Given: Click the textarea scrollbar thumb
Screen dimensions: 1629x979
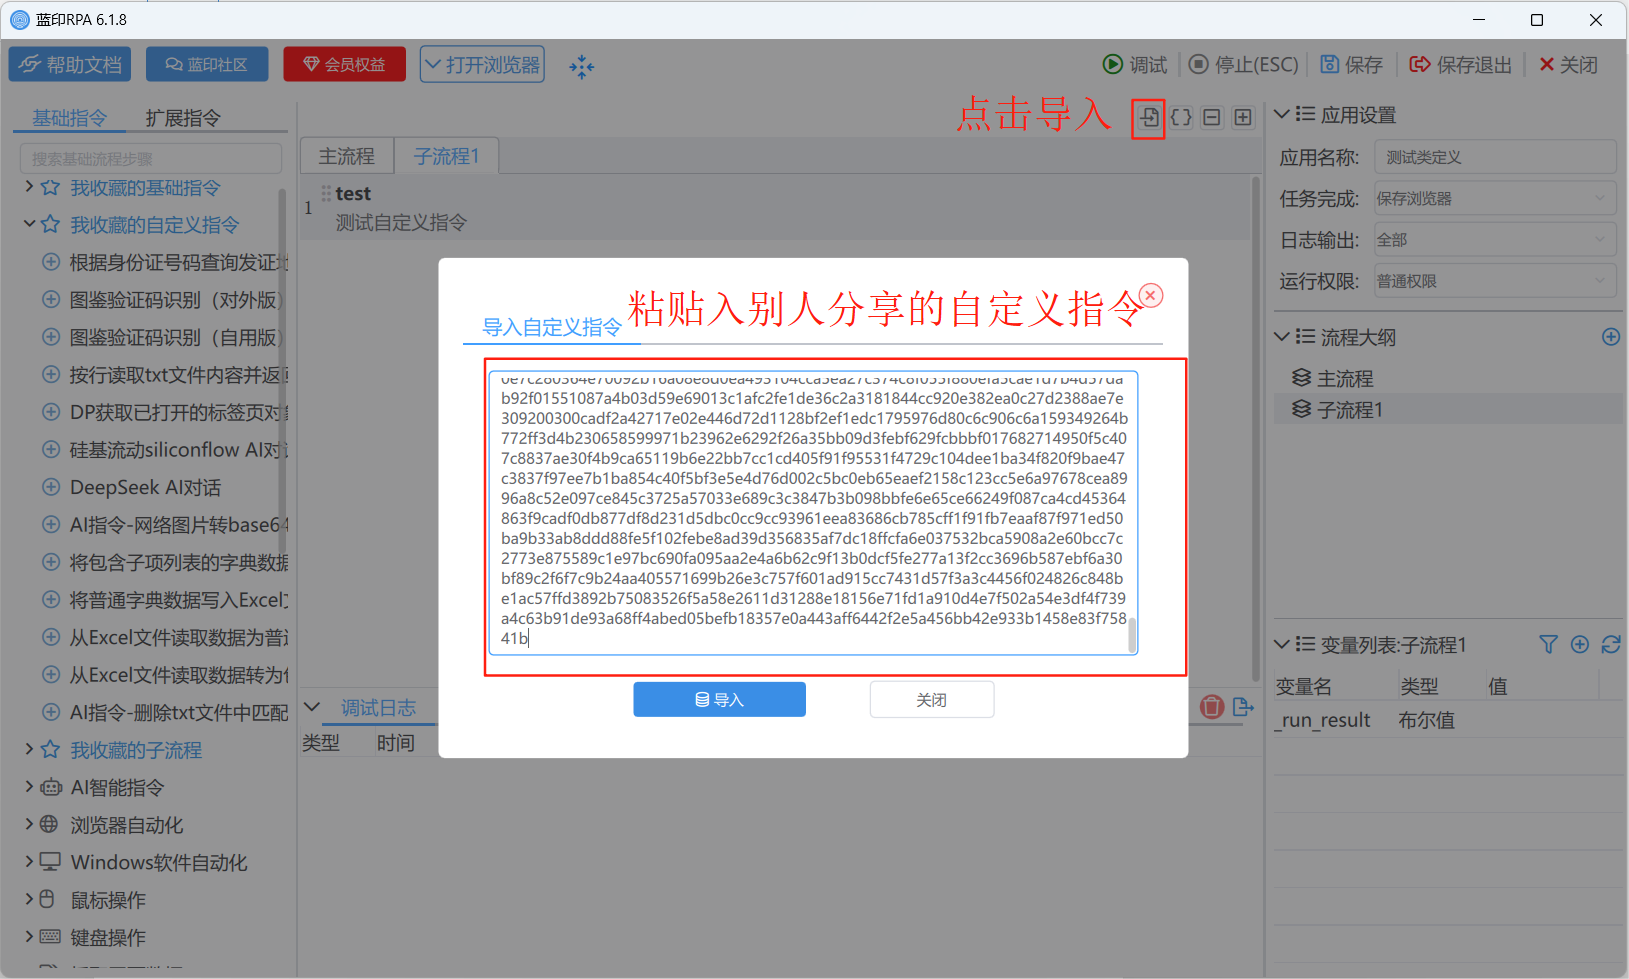Looking at the screenshot, I should click(x=1132, y=634).
